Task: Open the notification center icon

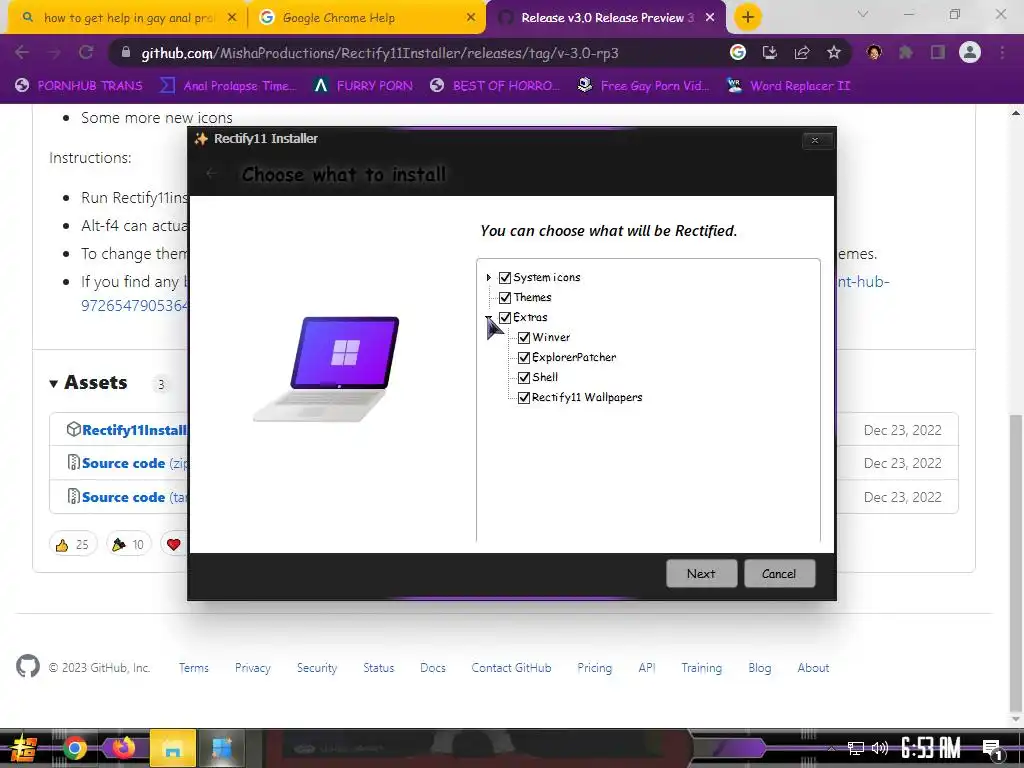Action: [x=993, y=750]
